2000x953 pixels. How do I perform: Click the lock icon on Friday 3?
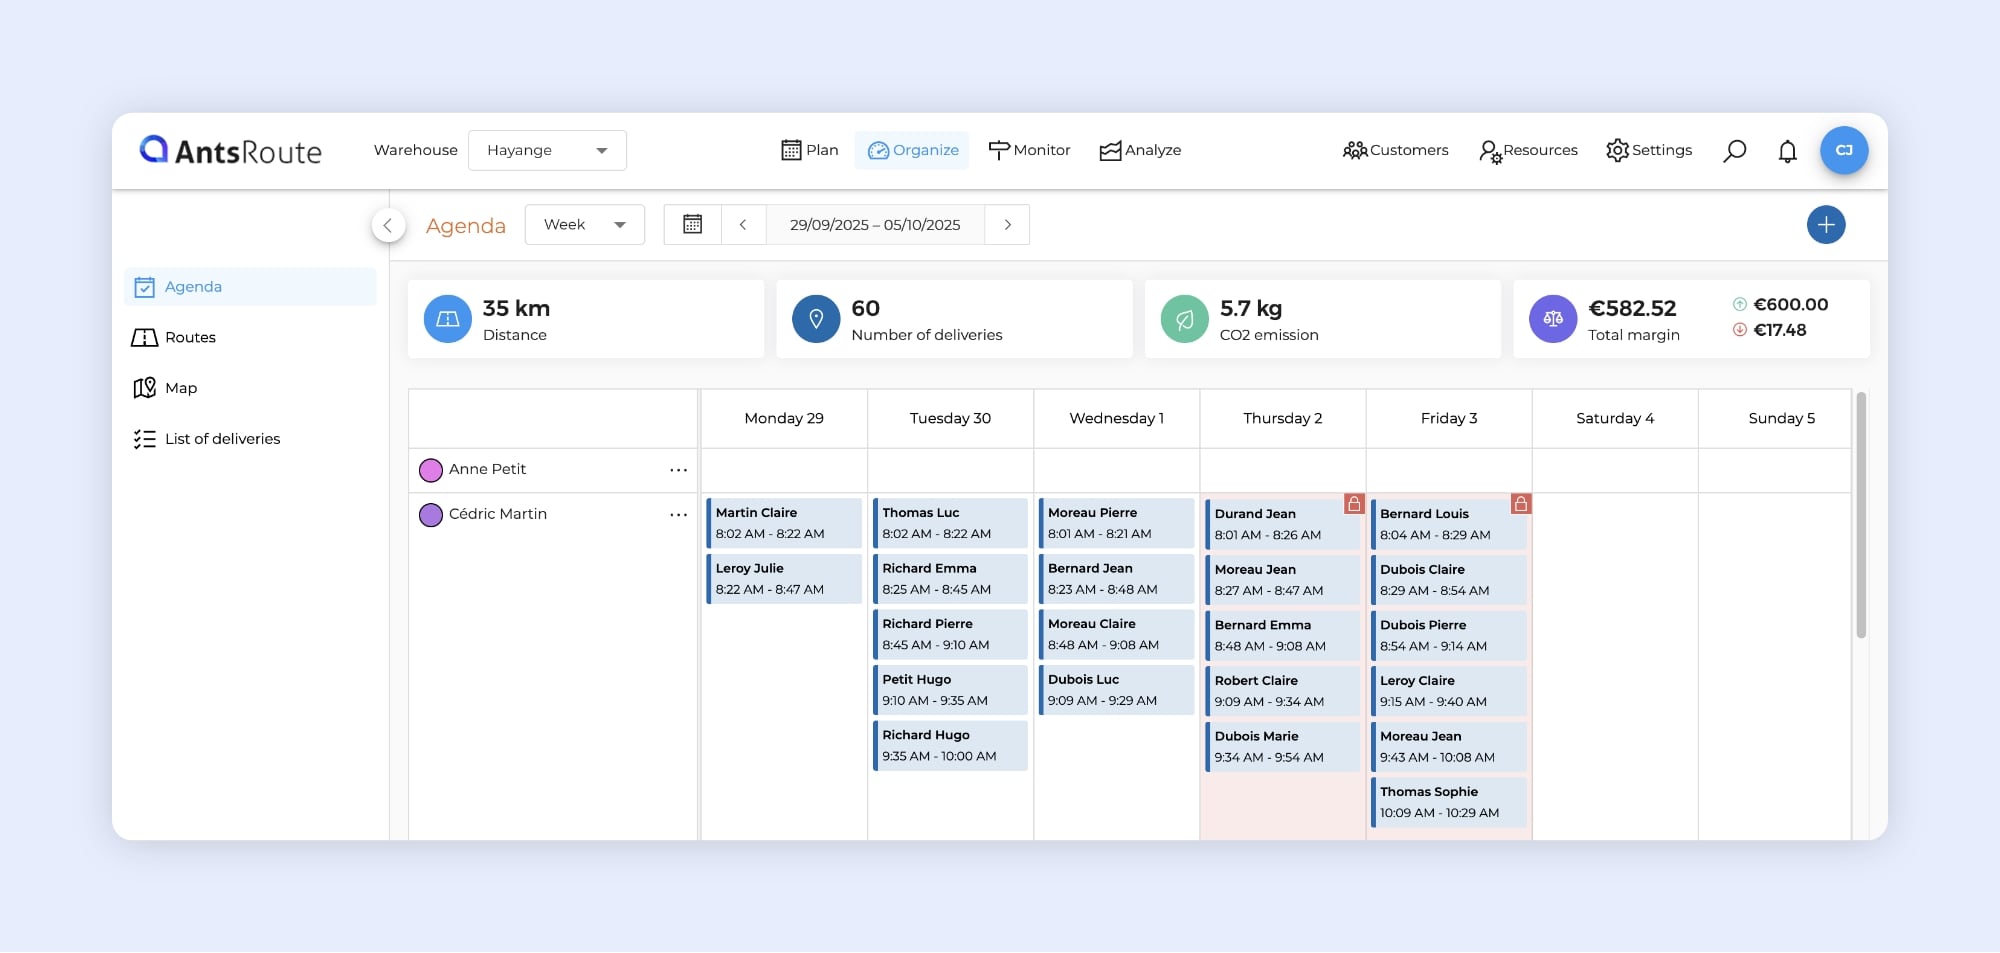coord(1520,504)
